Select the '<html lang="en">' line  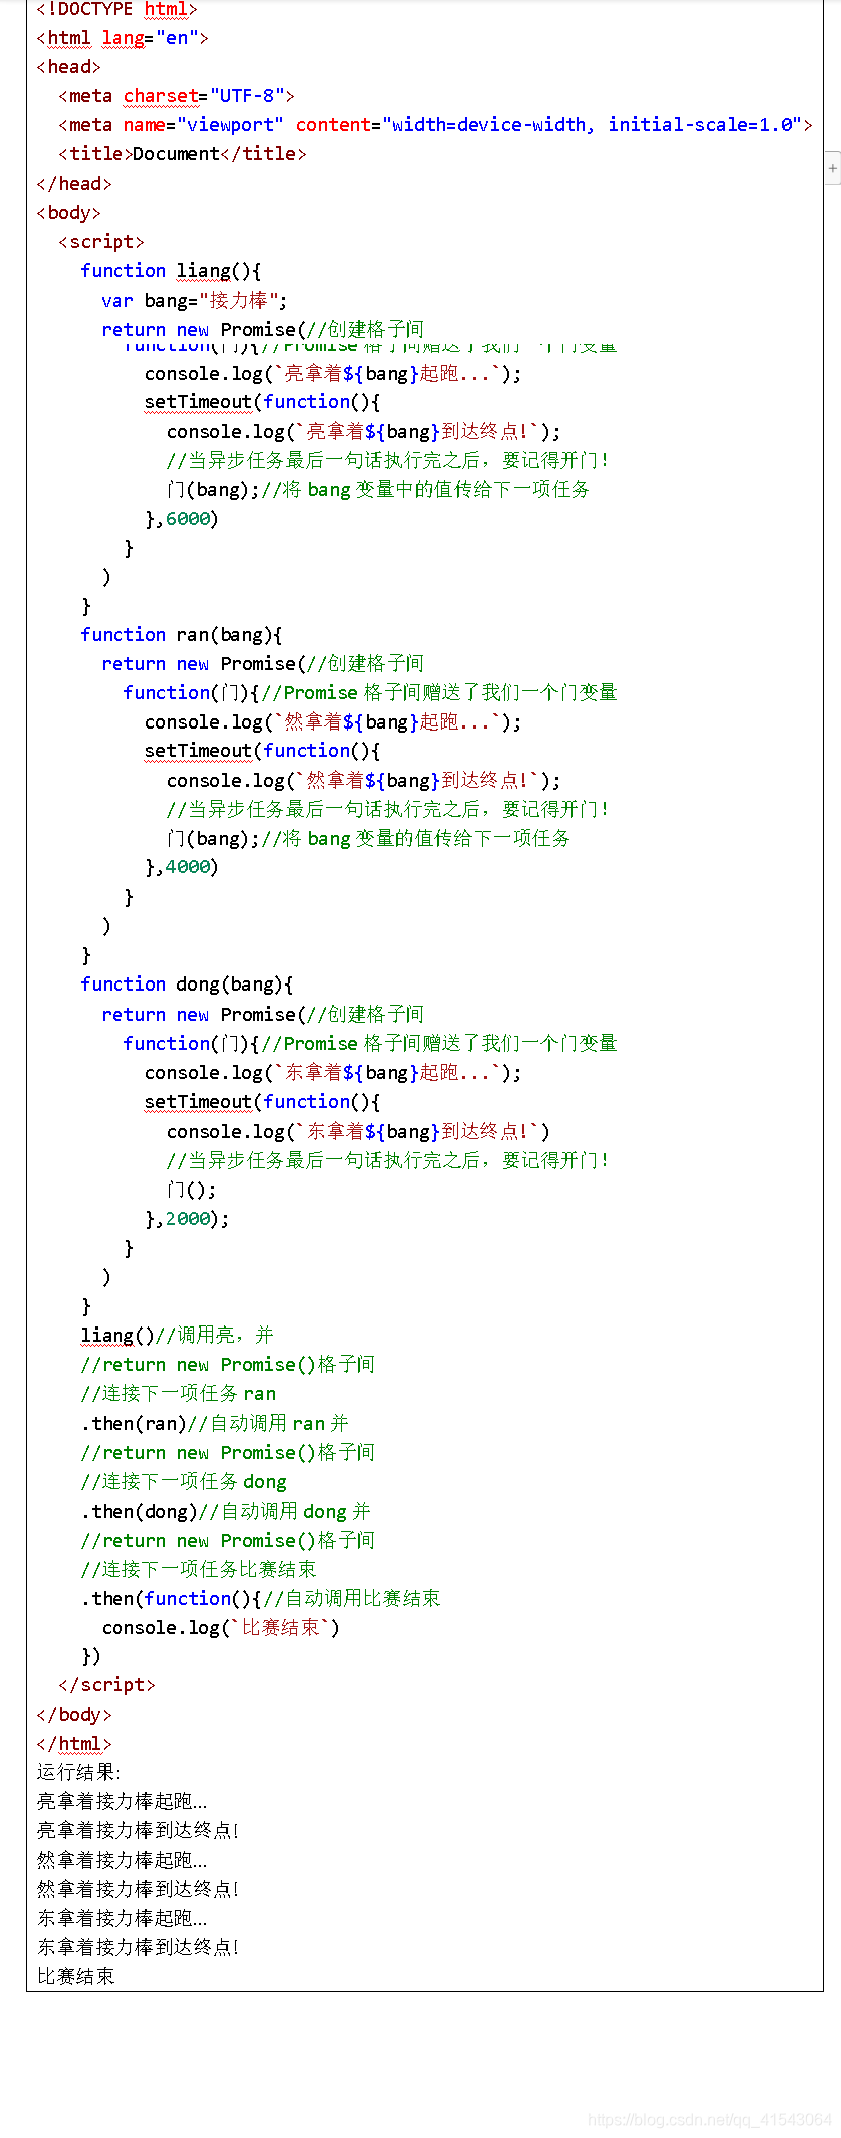[x=123, y=38]
